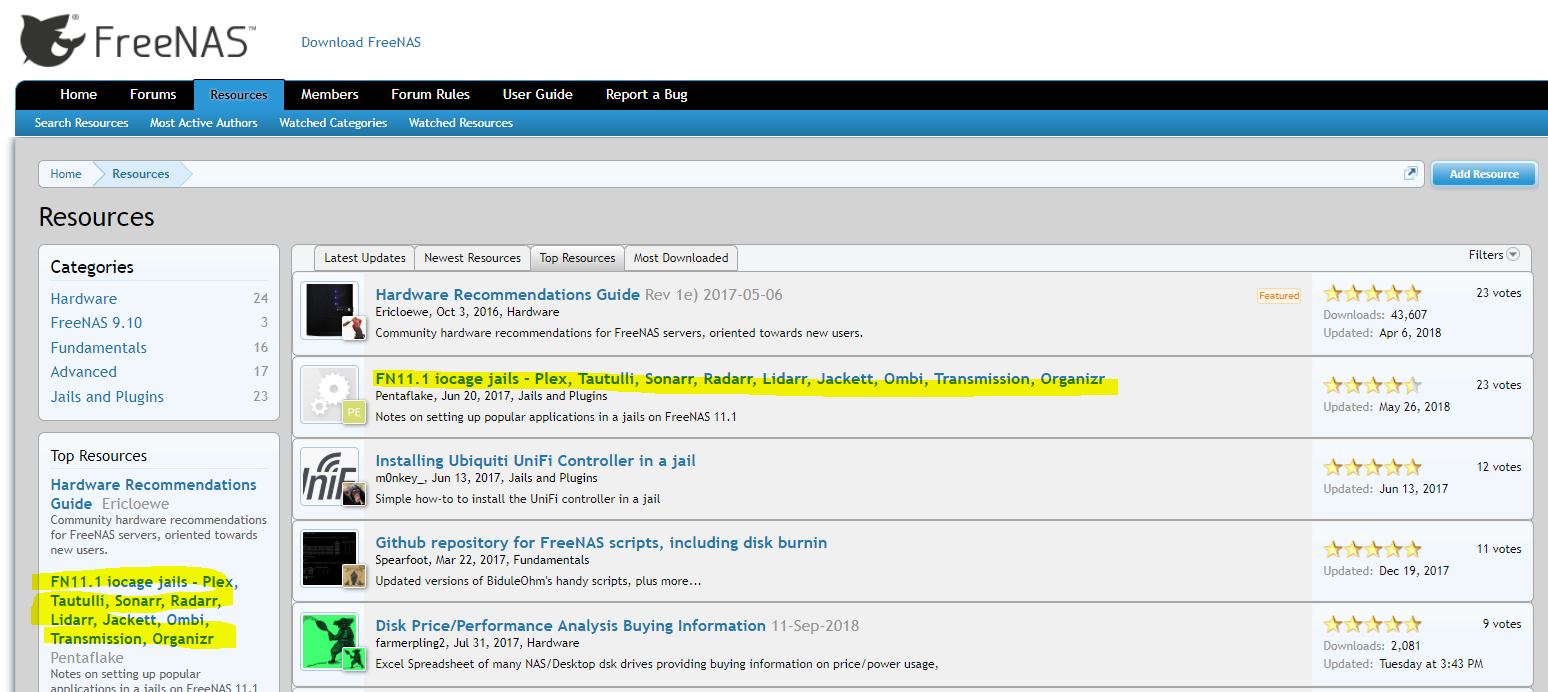Open Disk Price/Performance Analysis Buying Information title
Image resolution: width=1548 pixels, height=692 pixels.
coord(570,626)
